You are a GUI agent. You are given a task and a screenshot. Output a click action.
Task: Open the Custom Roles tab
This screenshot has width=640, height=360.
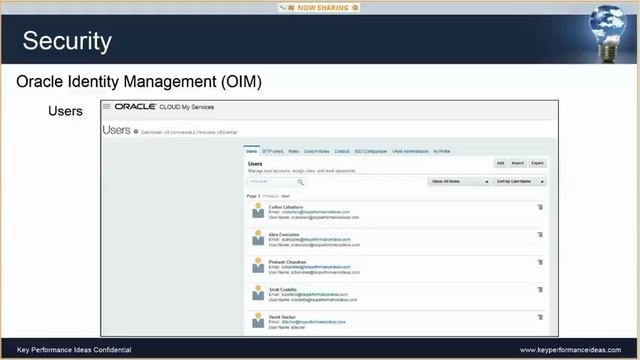pos(316,151)
